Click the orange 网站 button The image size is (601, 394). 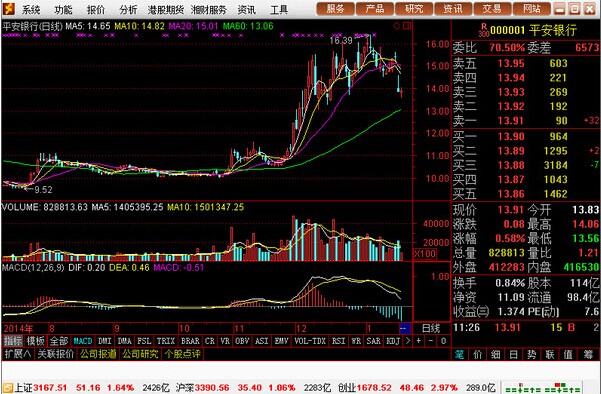(532, 8)
